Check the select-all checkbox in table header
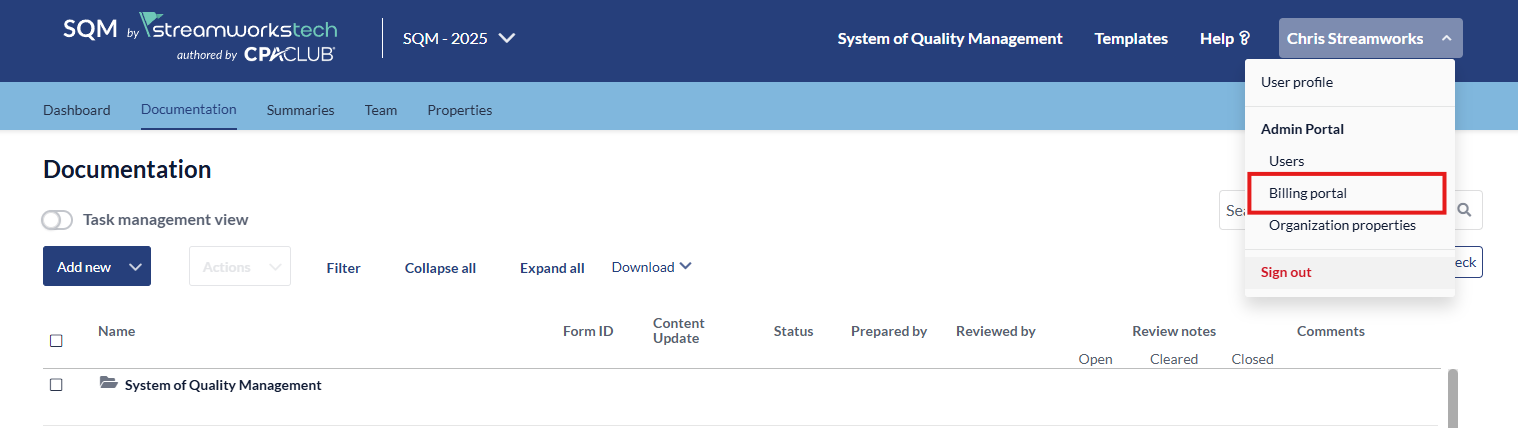 point(56,341)
